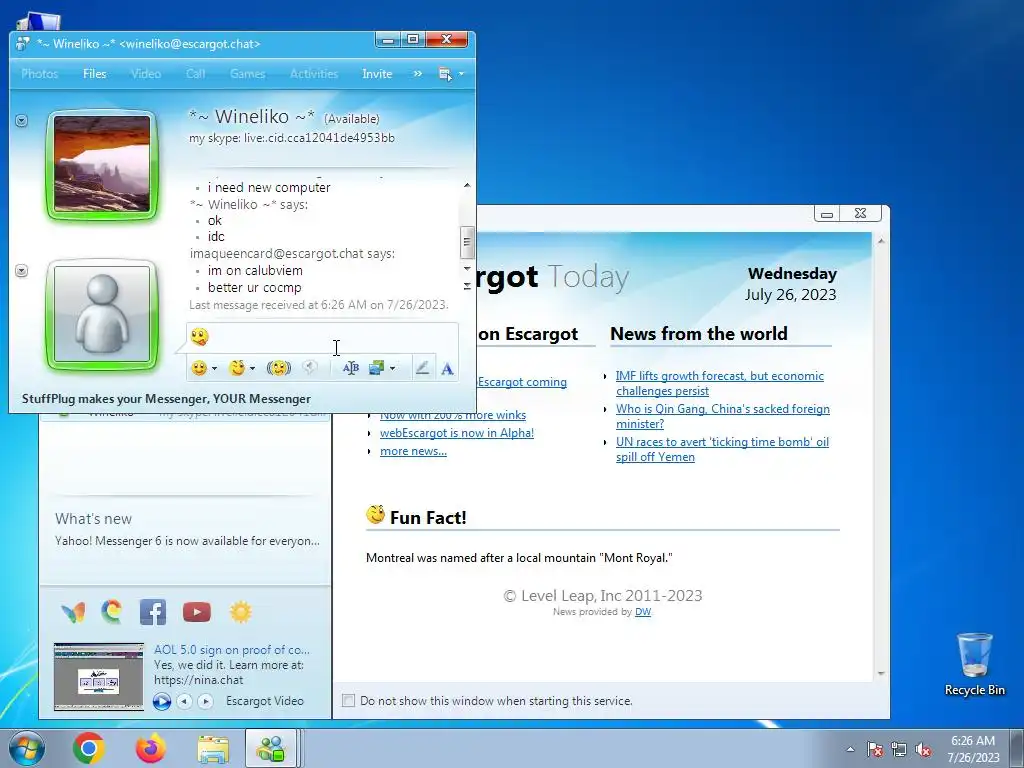Open the Qin Gang foreign minister link
Image resolution: width=1024 pixels, height=768 pixels.
click(722, 416)
